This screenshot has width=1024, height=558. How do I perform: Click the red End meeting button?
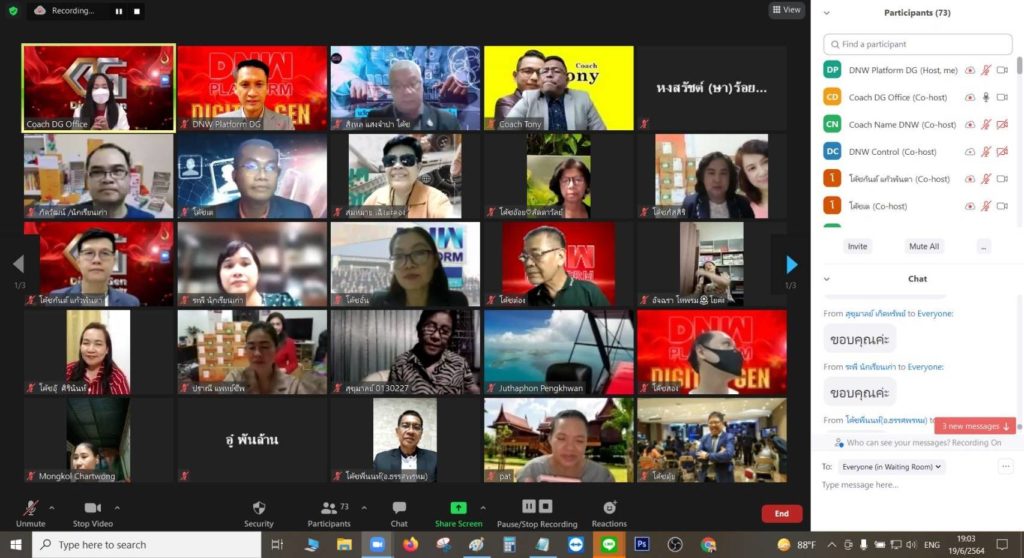point(781,514)
